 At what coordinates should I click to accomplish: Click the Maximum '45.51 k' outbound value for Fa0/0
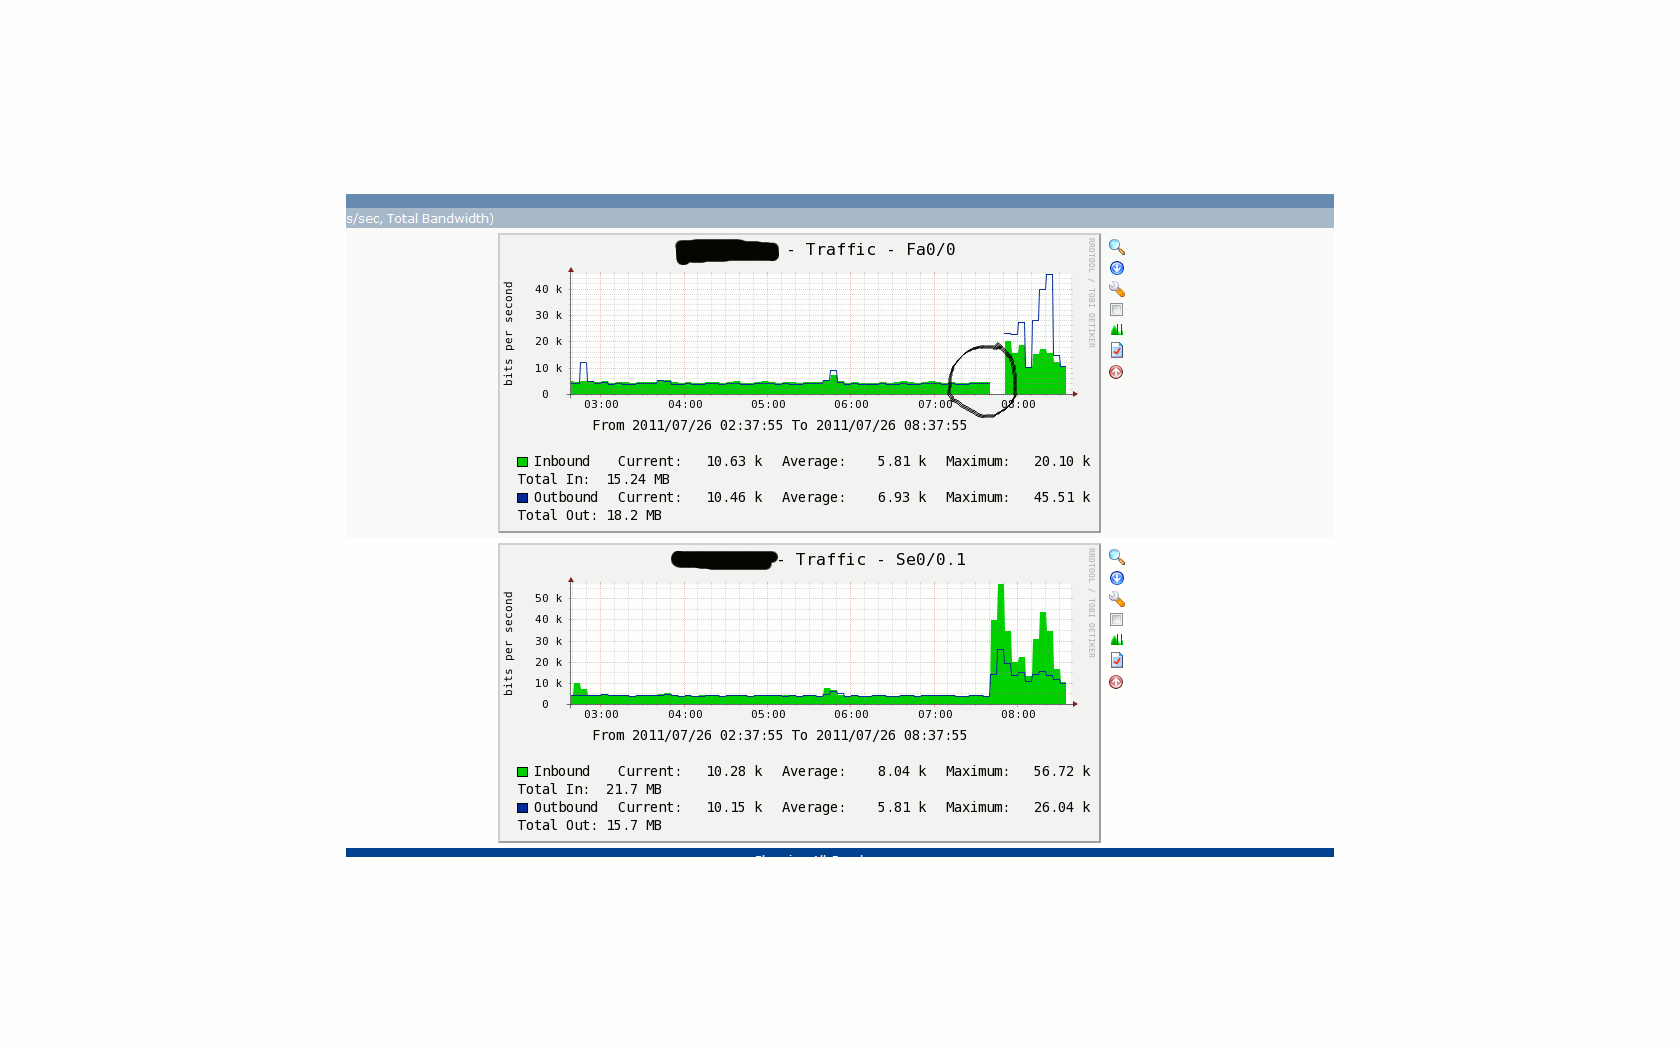tap(1062, 498)
